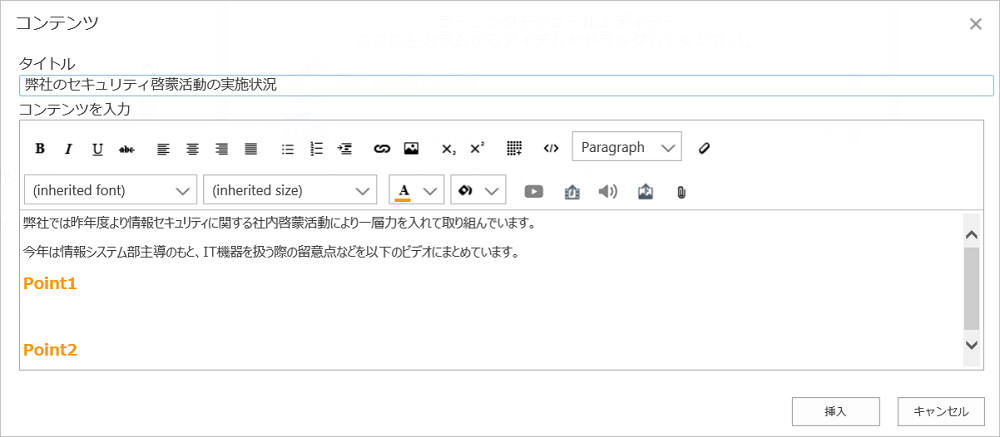Insert a table using the grid icon
The image size is (1000, 437).
[514, 148]
